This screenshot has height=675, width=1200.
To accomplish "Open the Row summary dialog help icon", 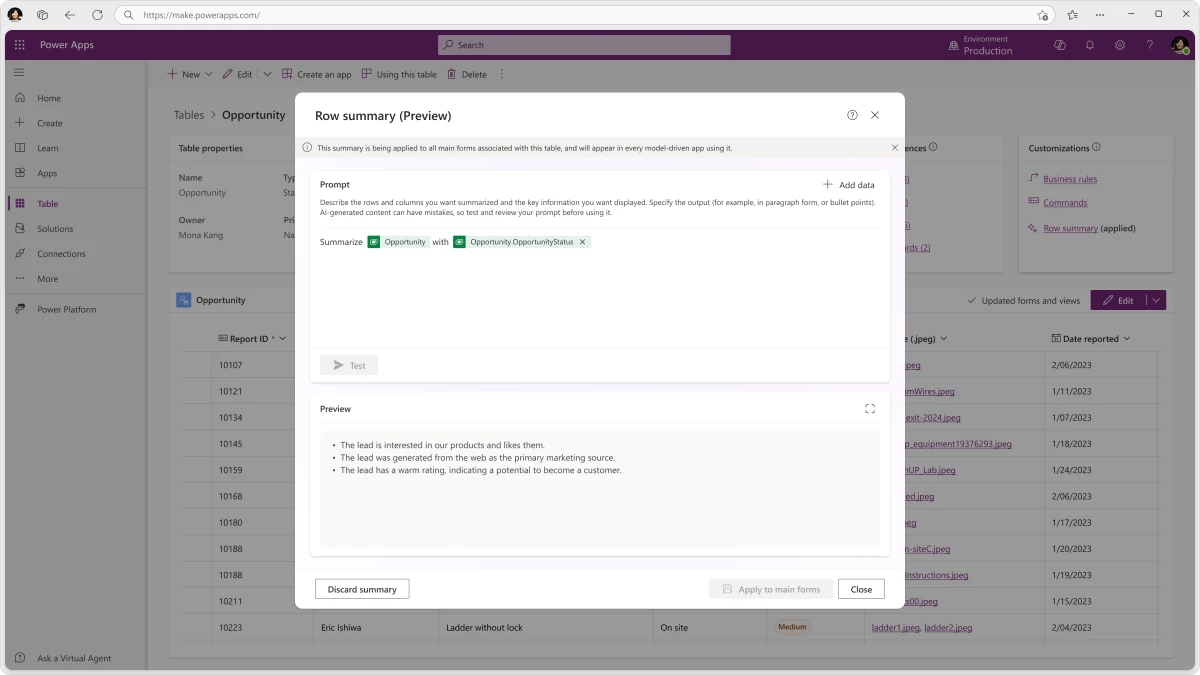I will [x=851, y=115].
